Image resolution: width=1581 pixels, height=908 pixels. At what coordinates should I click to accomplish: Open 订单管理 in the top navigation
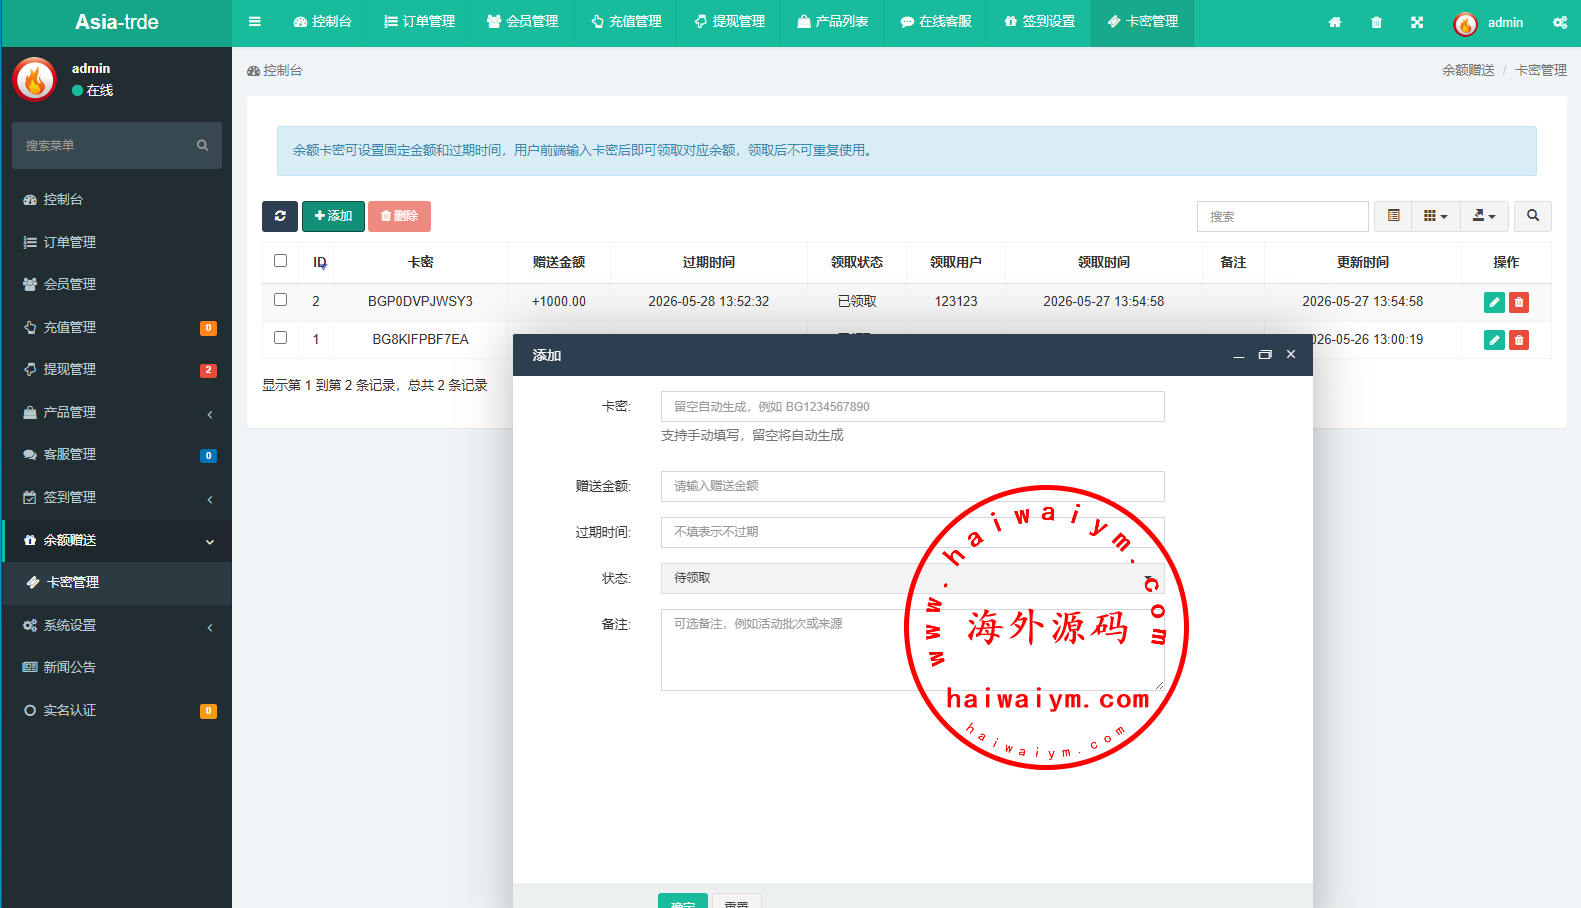(x=420, y=22)
